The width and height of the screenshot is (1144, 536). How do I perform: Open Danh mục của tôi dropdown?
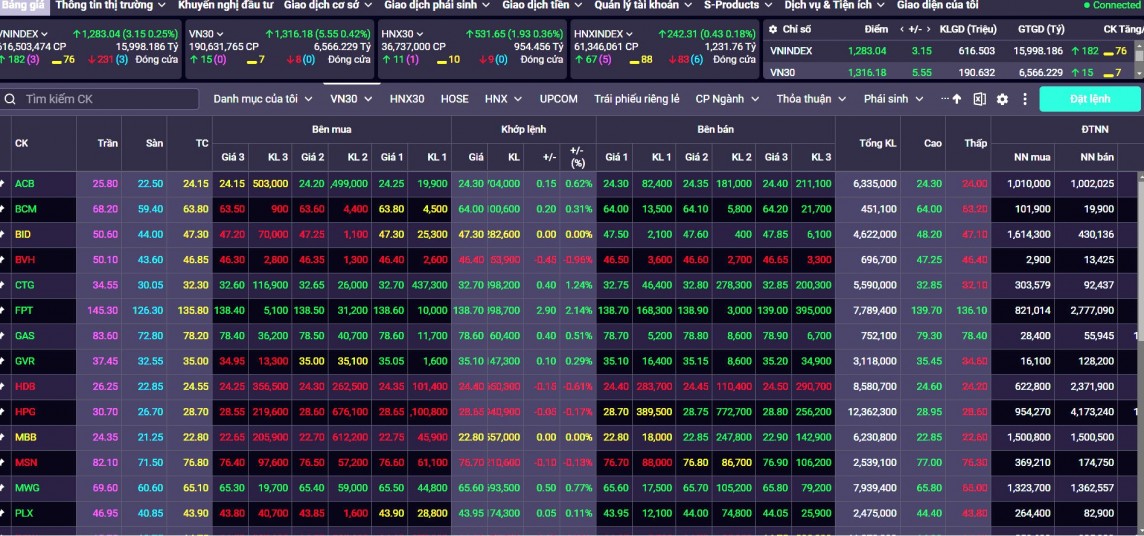point(263,99)
